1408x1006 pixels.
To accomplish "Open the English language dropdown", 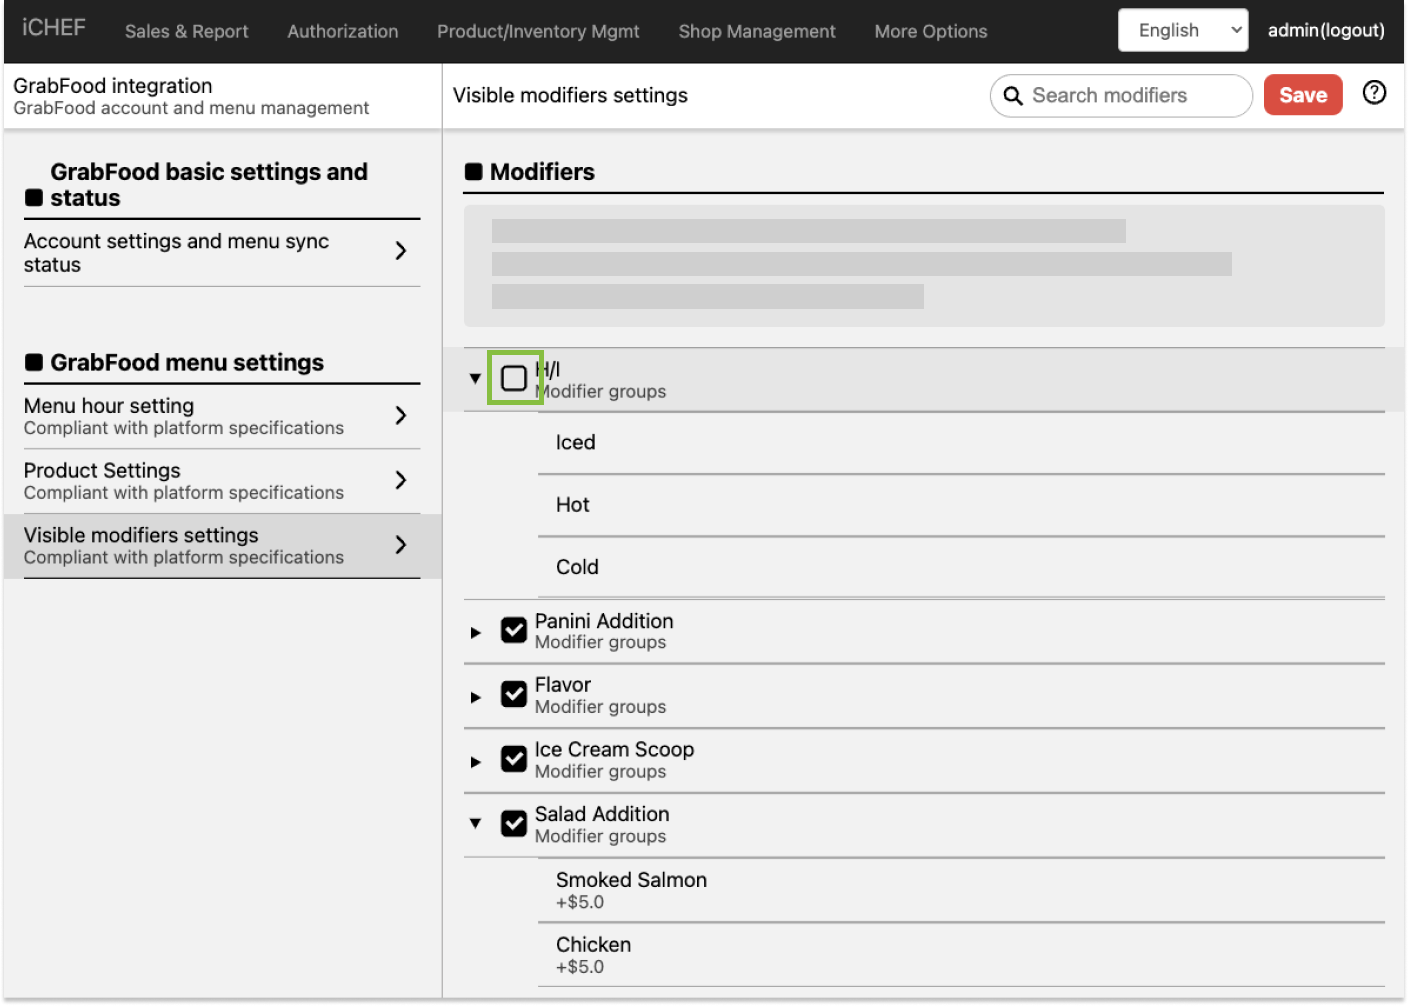I will (1182, 30).
